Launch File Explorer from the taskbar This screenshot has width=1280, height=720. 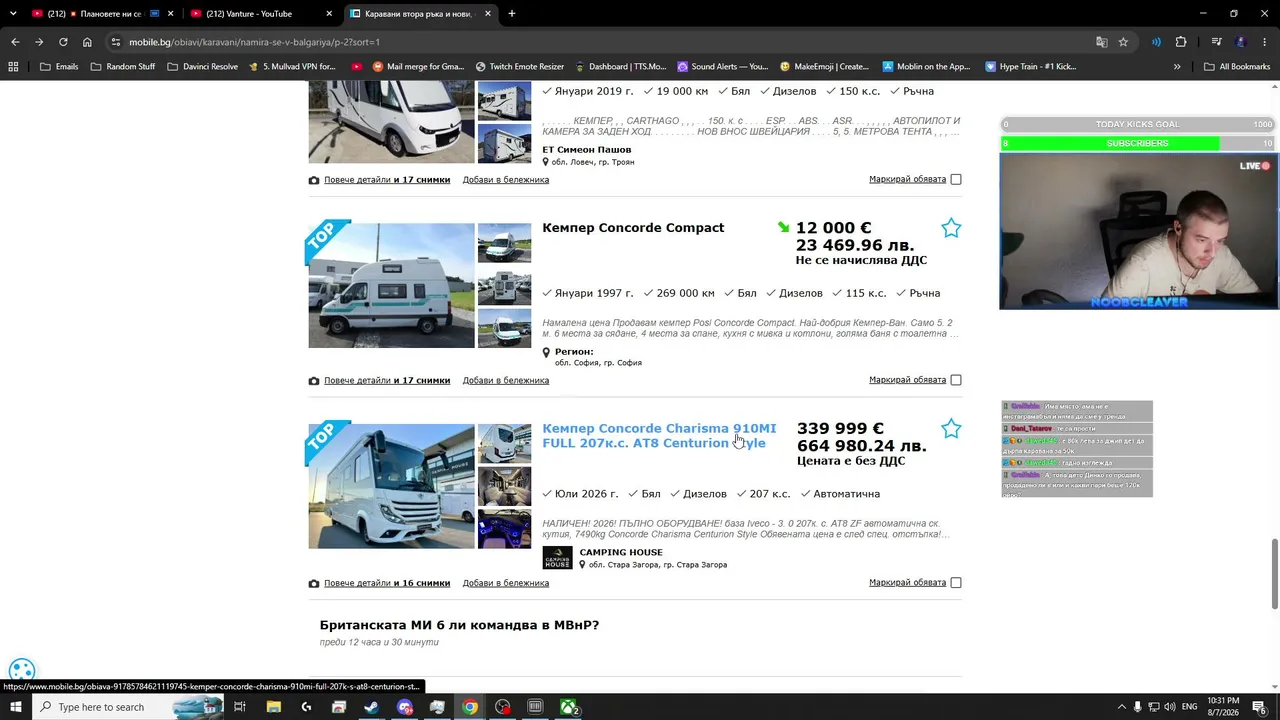(x=273, y=707)
